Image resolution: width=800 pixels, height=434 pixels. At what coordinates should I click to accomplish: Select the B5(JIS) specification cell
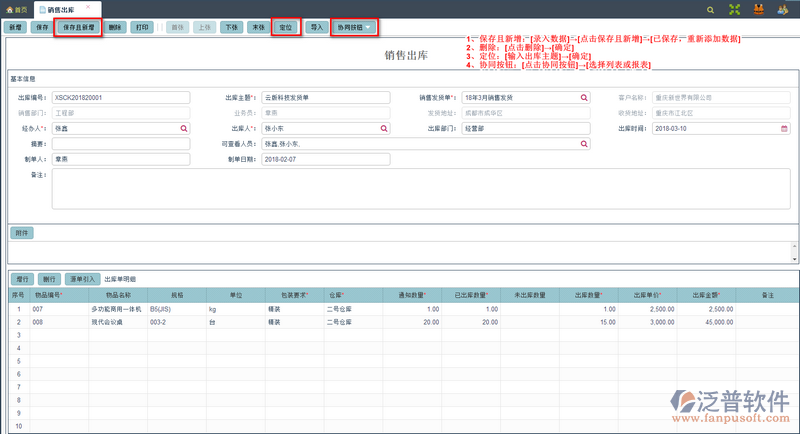coord(177,309)
